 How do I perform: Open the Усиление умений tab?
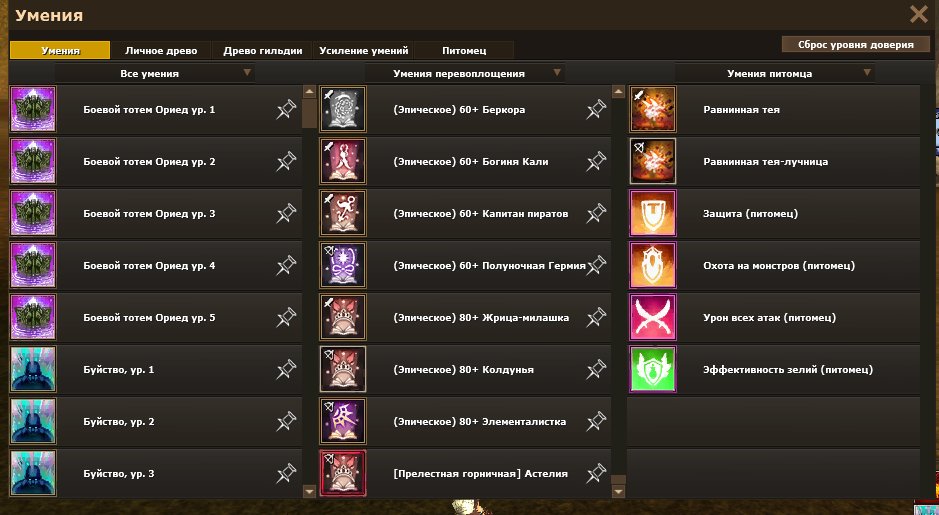[x=364, y=50]
